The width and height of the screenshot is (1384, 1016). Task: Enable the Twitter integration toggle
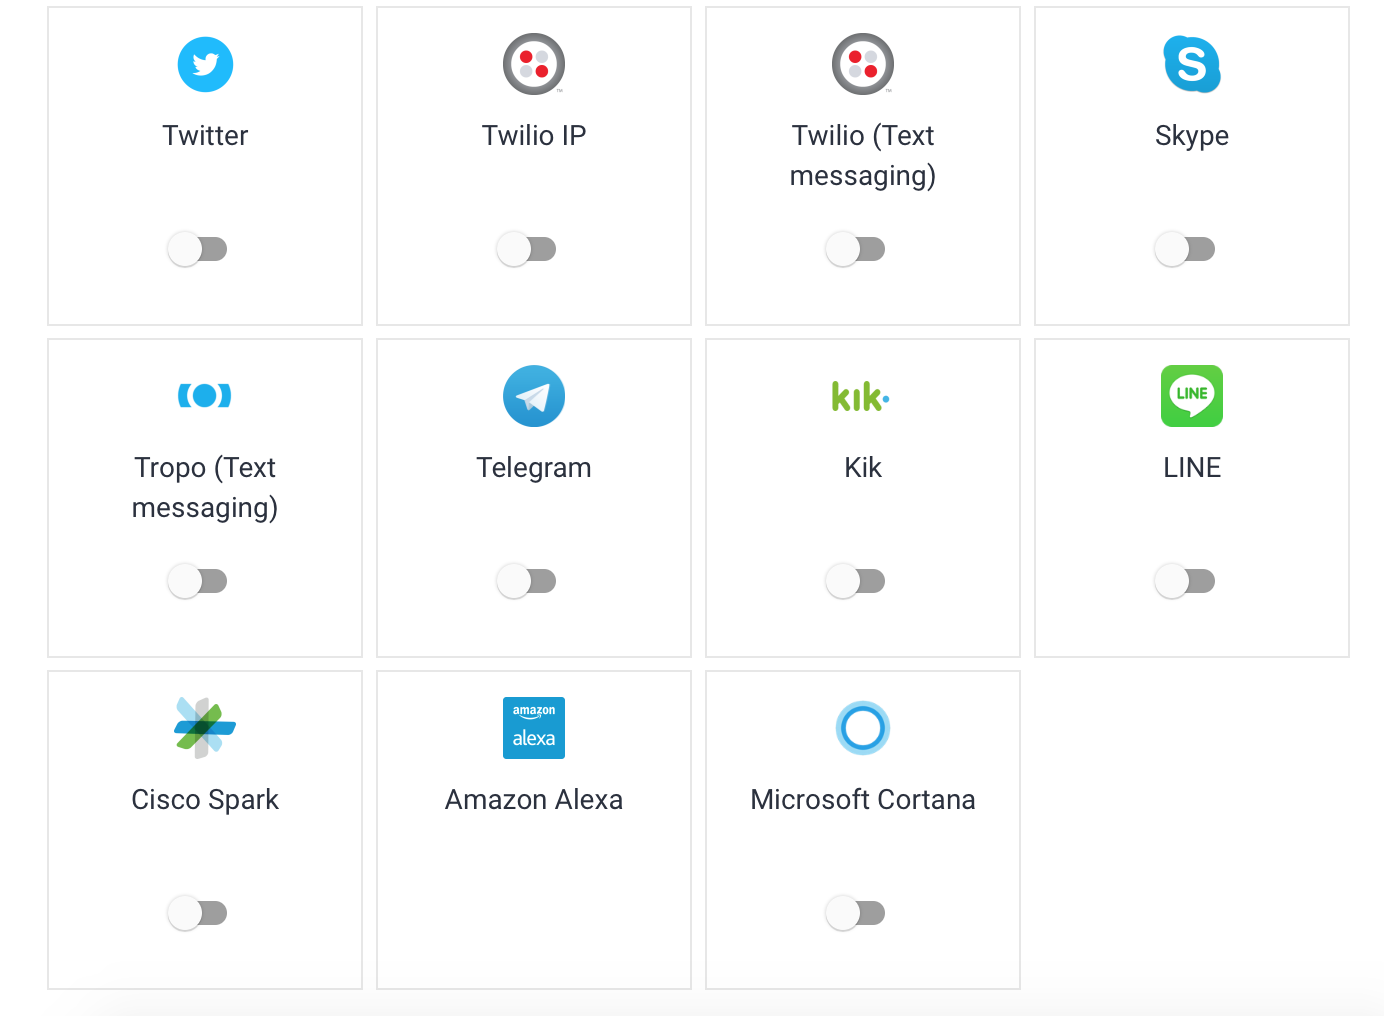click(x=197, y=249)
